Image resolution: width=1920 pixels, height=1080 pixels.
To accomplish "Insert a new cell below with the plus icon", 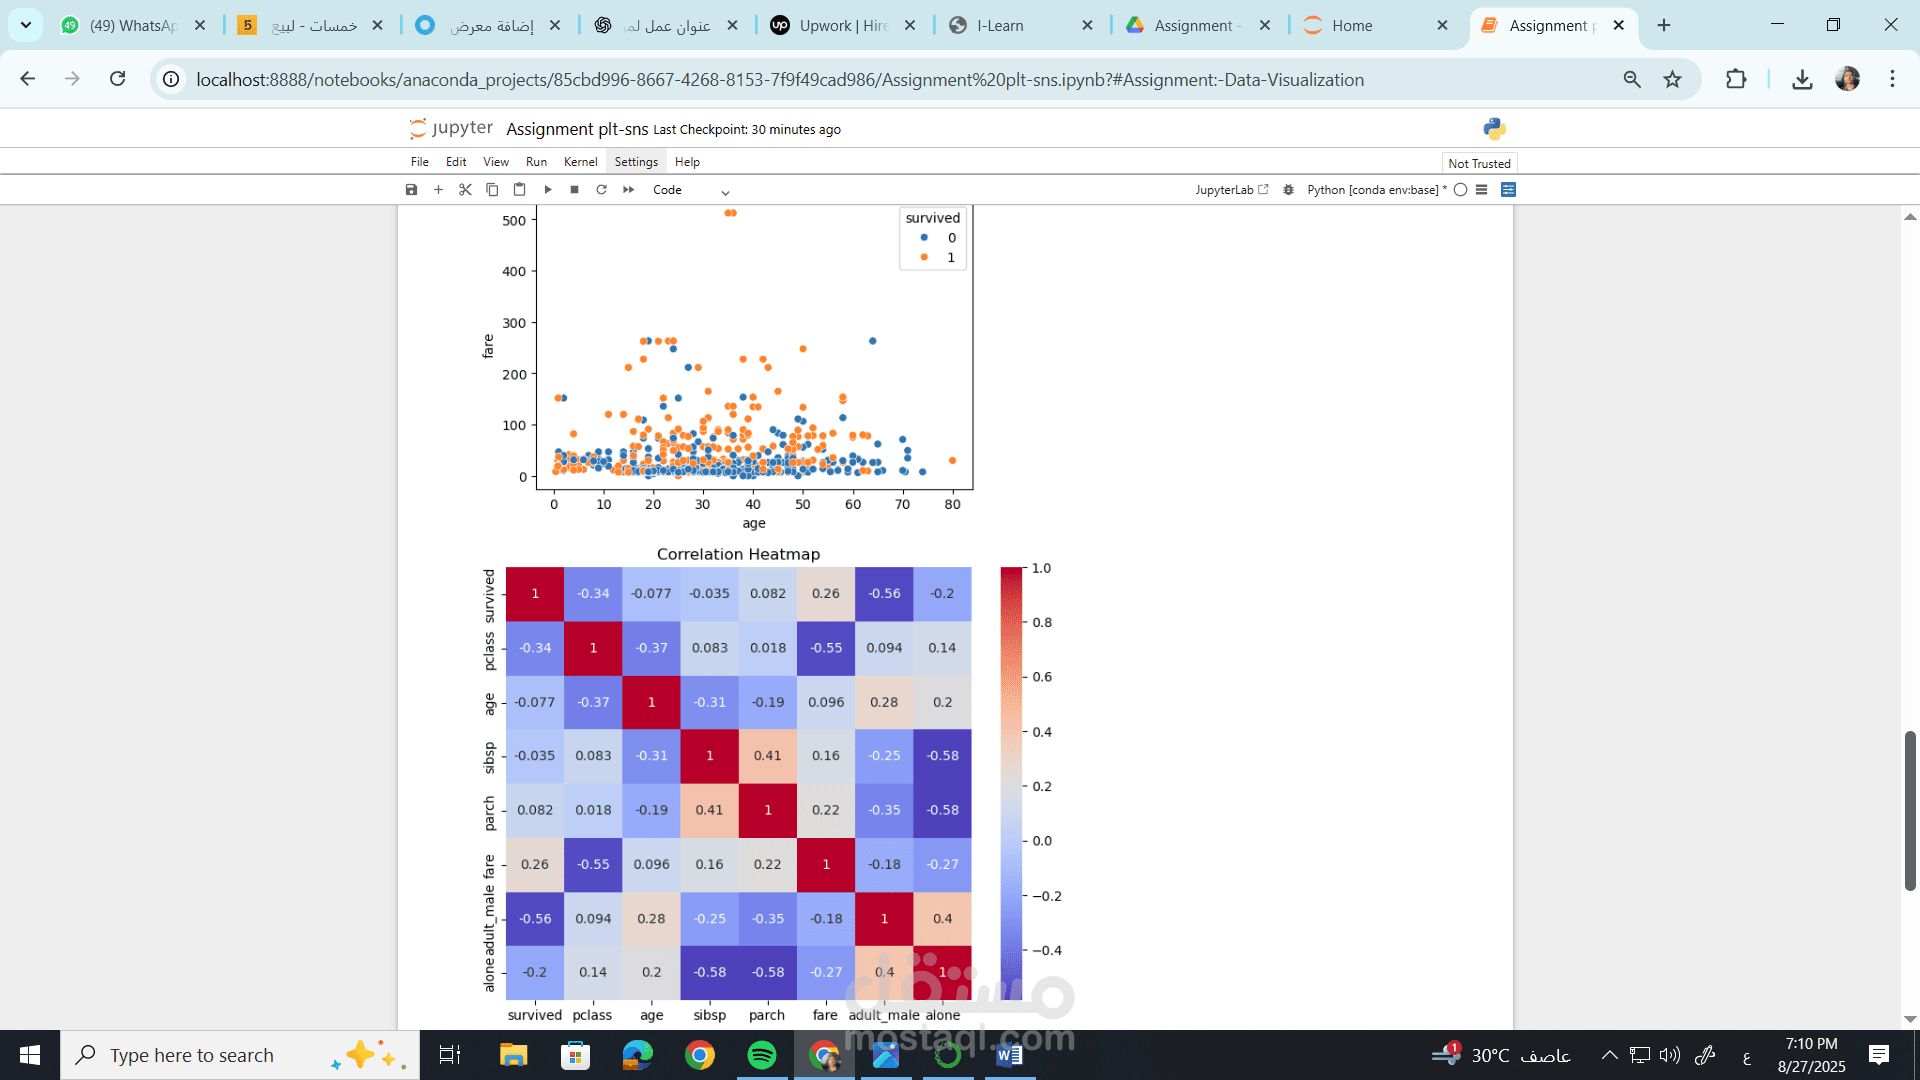I will click(x=438, y=190).
